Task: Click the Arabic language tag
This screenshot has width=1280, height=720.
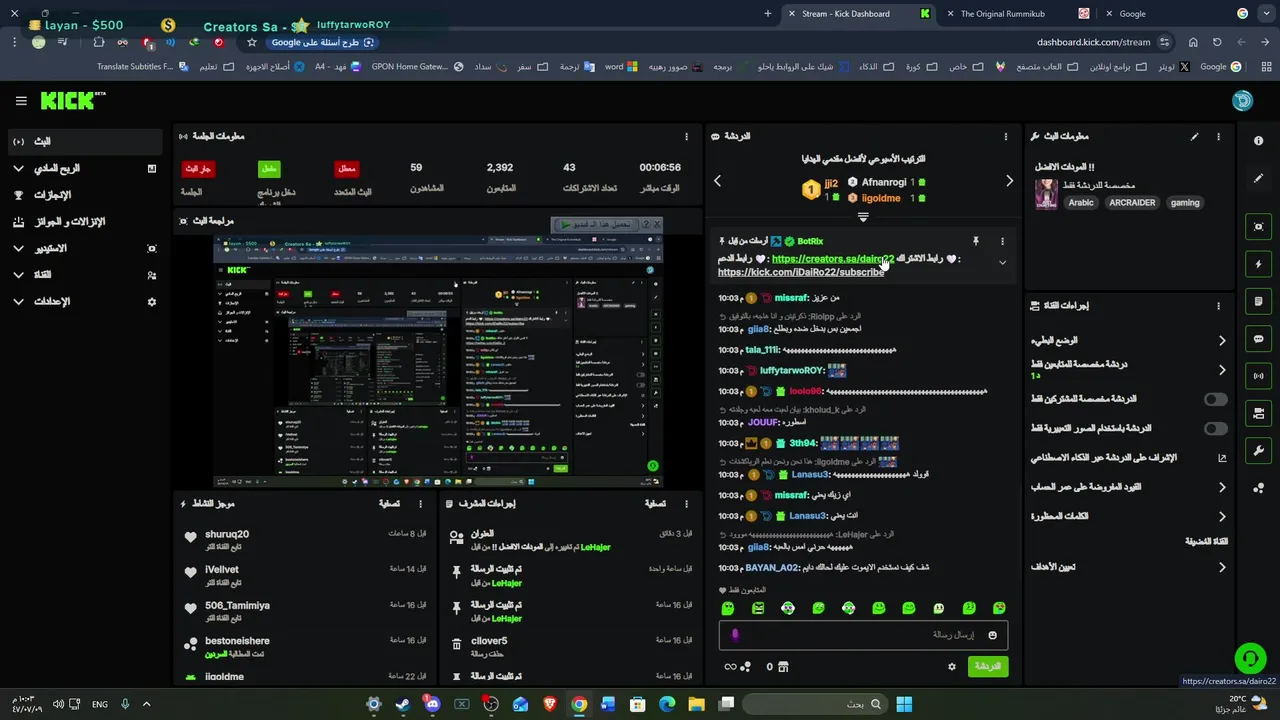Action: [1081, 203]
